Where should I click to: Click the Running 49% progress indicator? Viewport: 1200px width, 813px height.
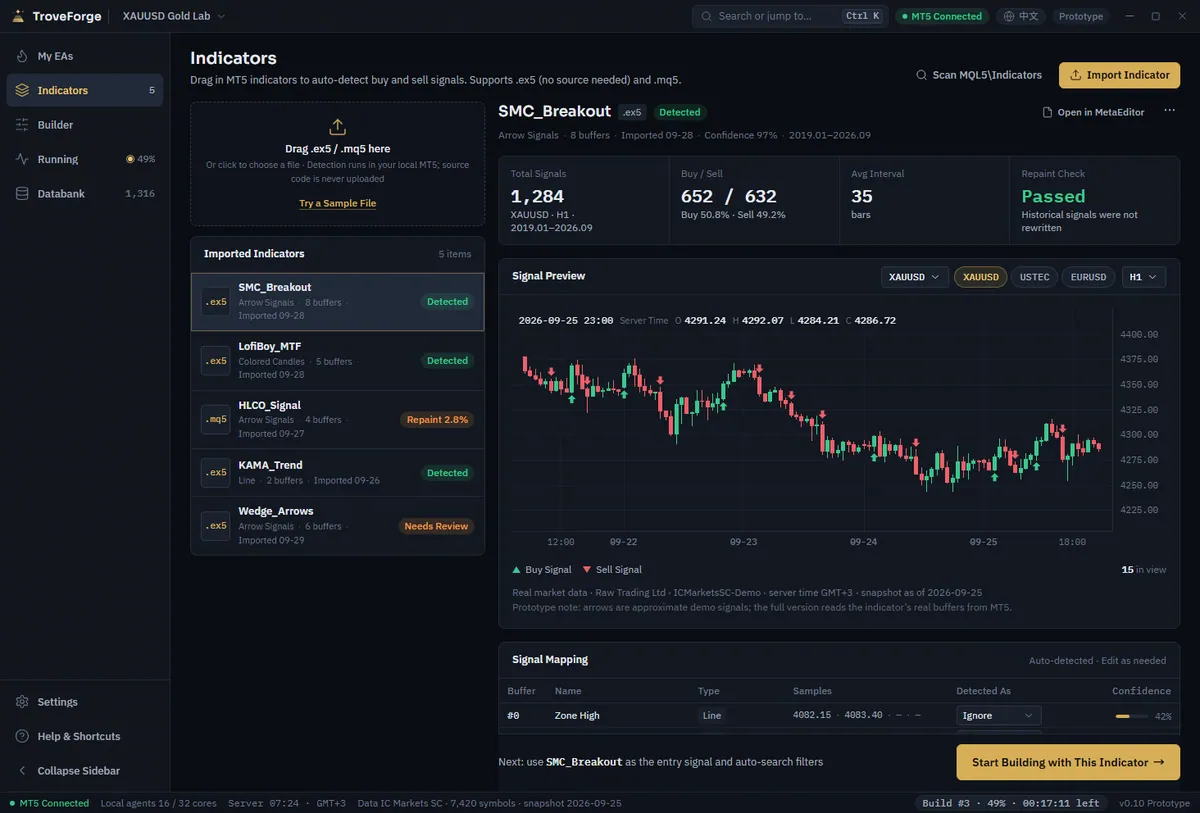[140, 159]
